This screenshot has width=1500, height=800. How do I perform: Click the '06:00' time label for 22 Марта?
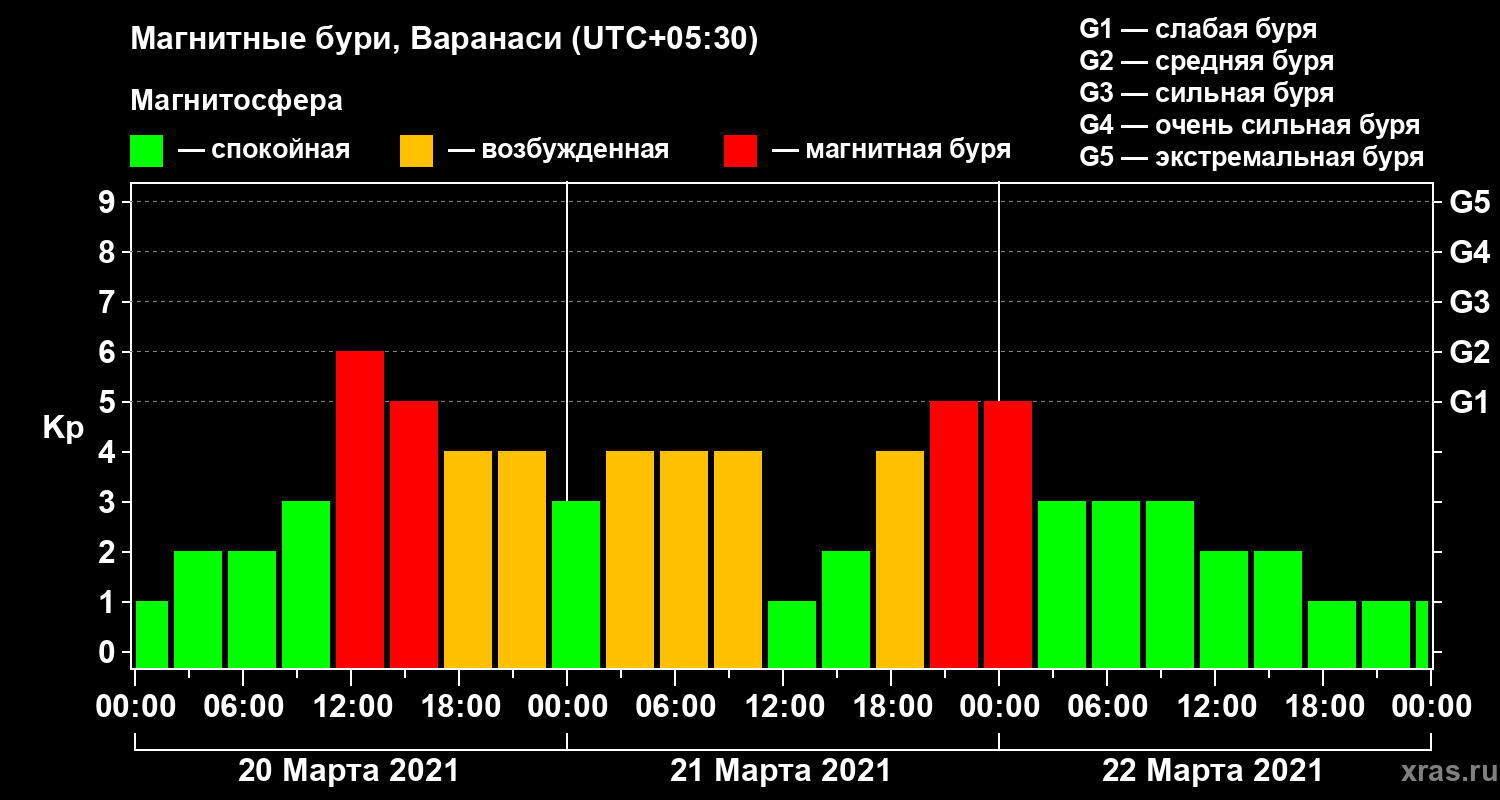point(1108,706)
